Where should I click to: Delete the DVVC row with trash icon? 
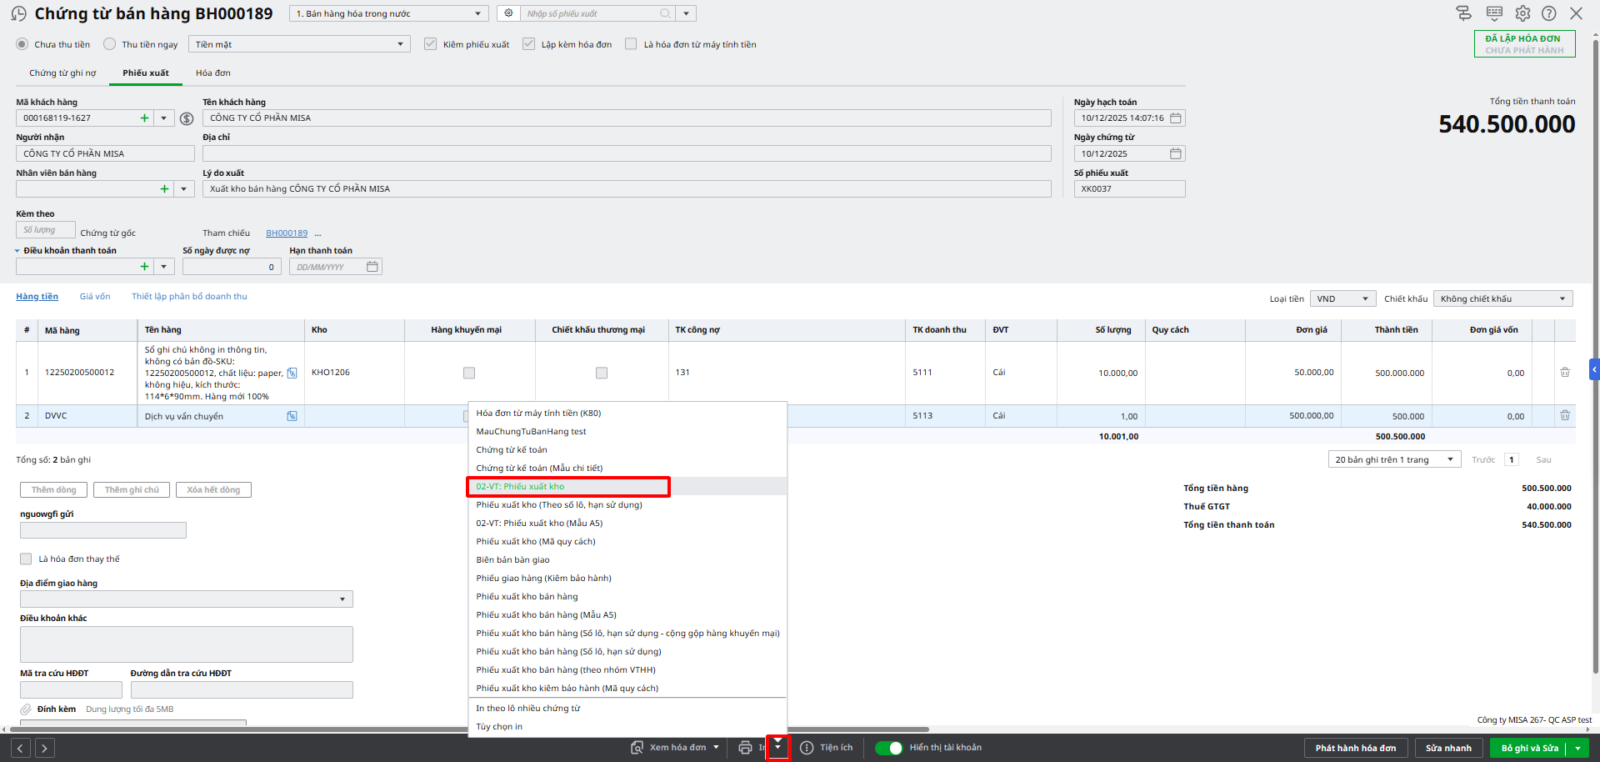[1565, 416]
